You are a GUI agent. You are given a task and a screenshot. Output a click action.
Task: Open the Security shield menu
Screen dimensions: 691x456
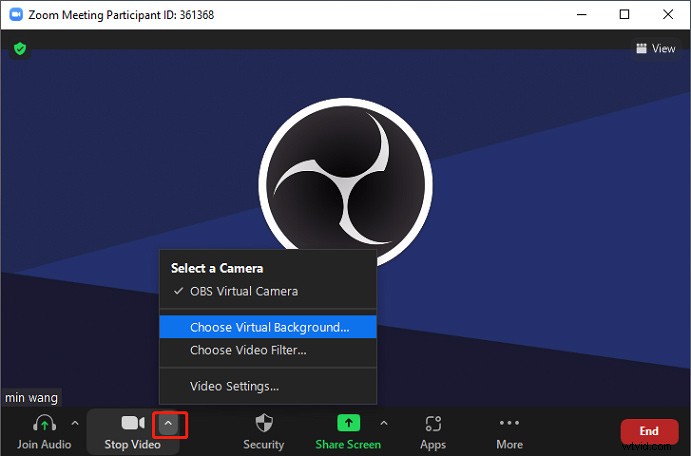(x=264, y=423)
